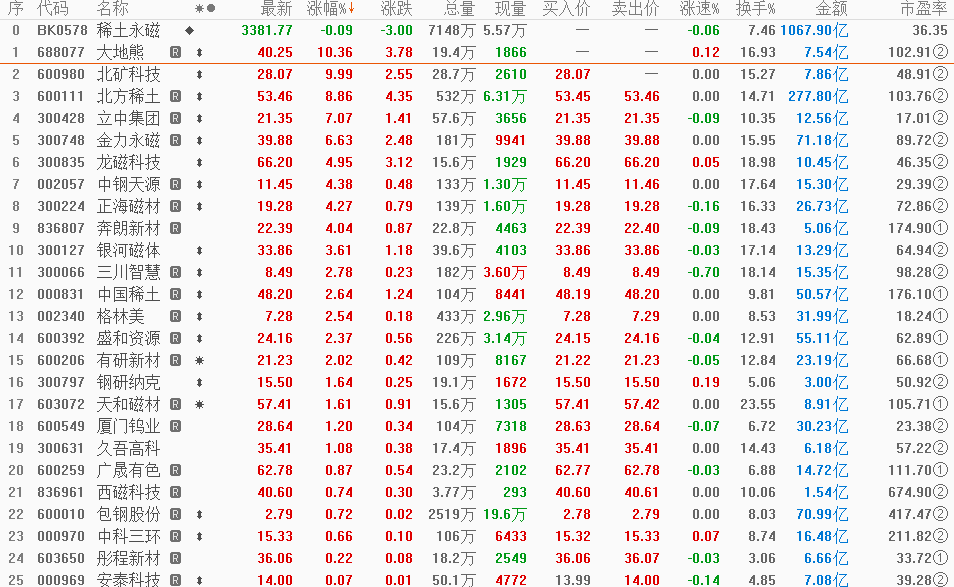
Task: Click the volume 2519万
Action: pyautogui.click(x=451, y=515)
